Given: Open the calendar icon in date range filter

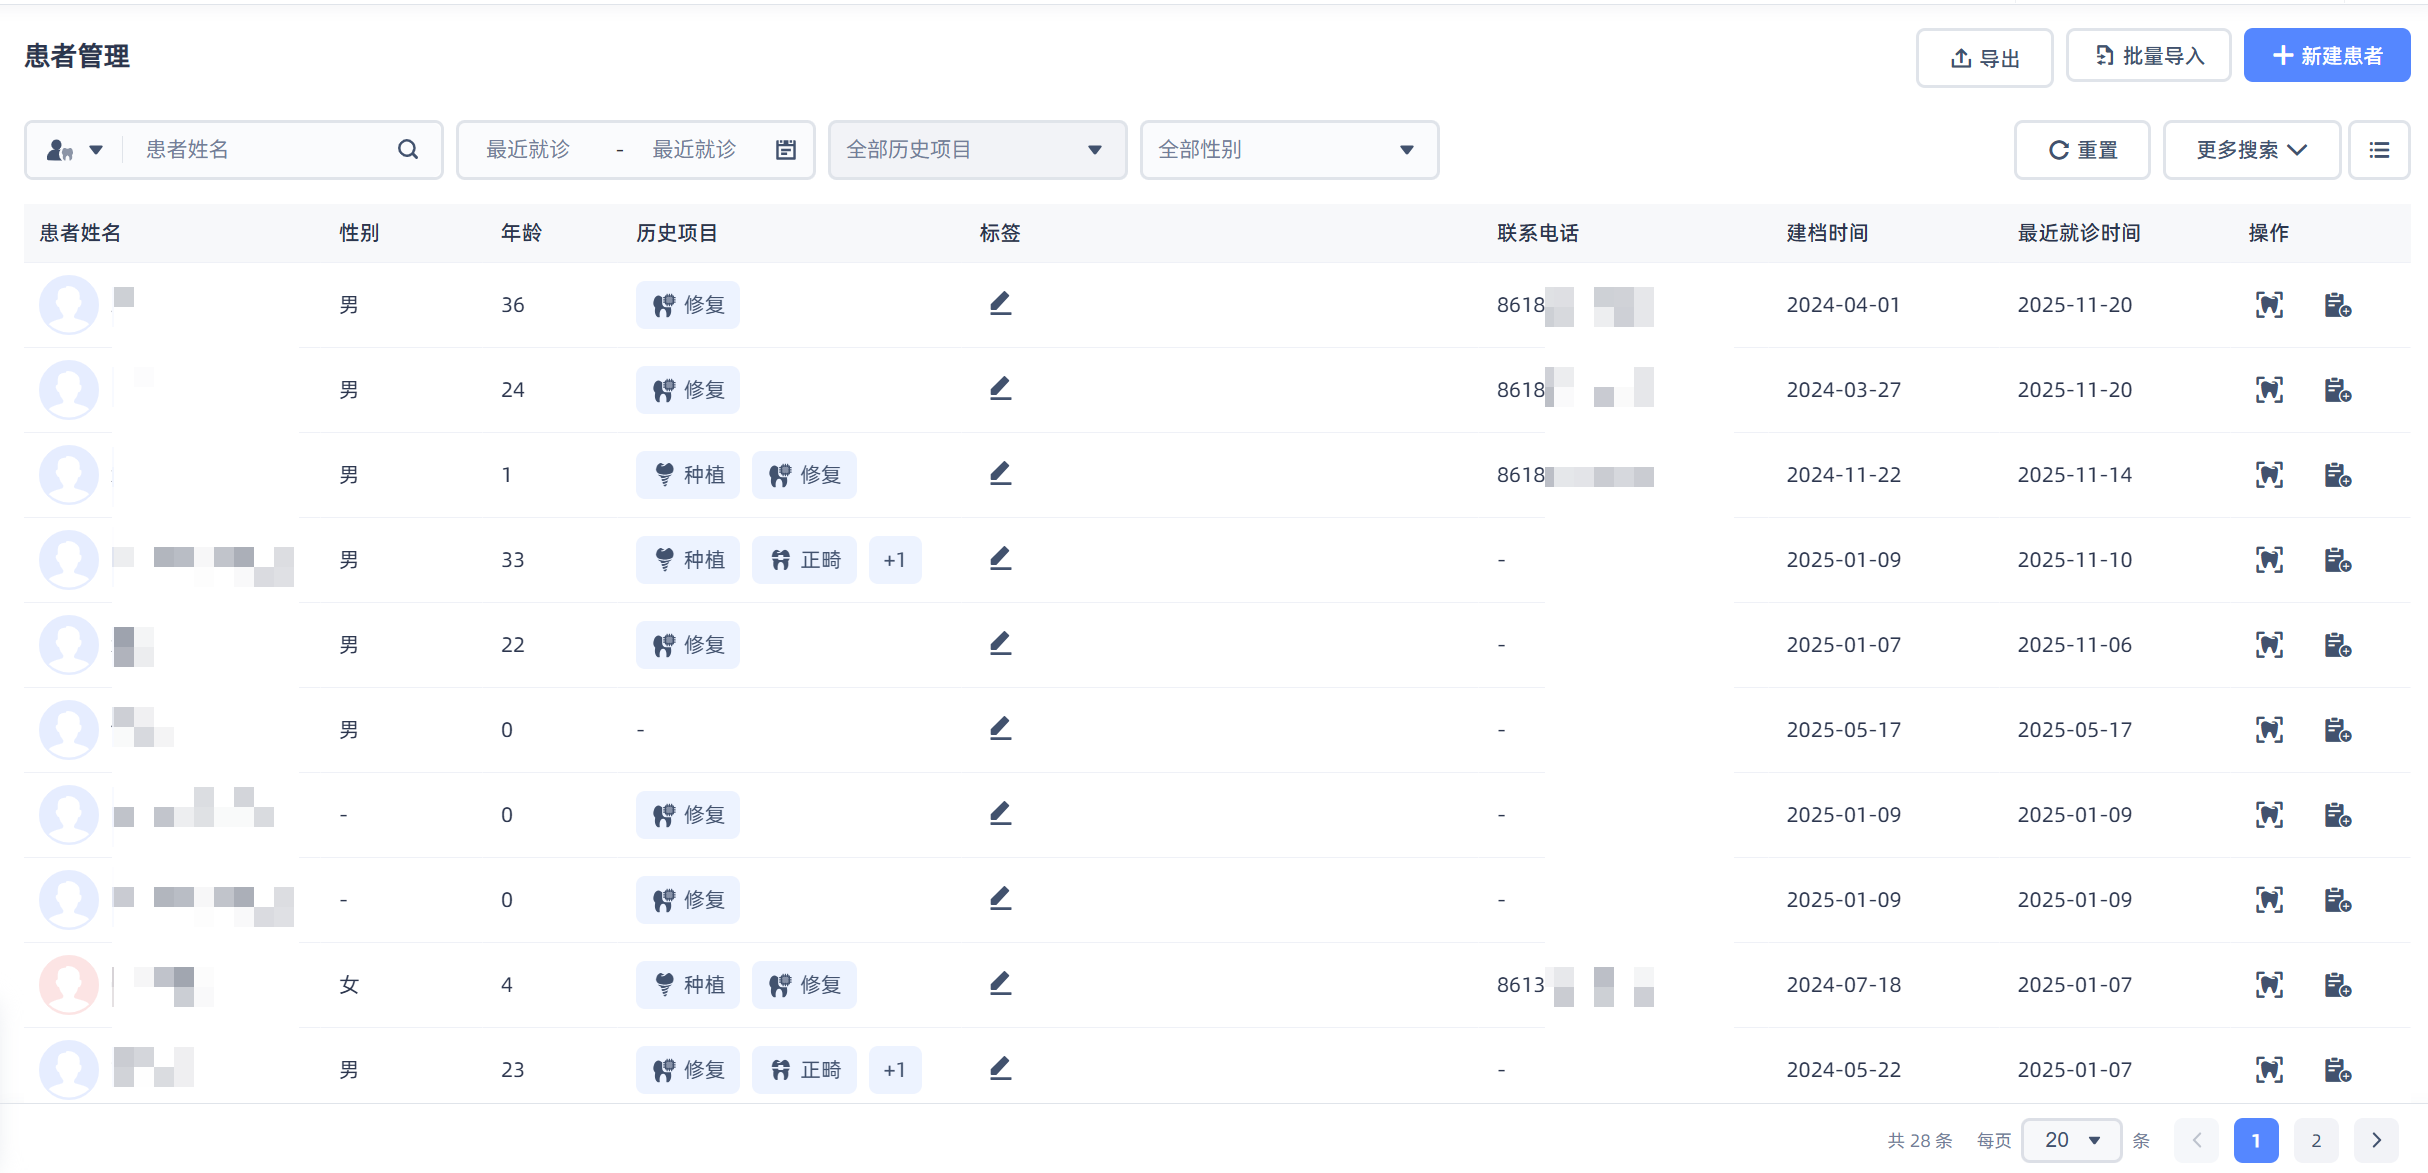Looking at the screenshot, I should click(786, 150).
